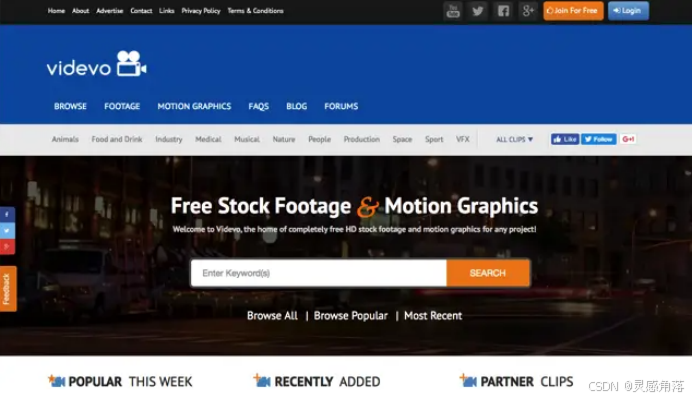Viewport: 692px width, 400px height.
Task: Open the YouTube icon in top bar
Action: 453,11
